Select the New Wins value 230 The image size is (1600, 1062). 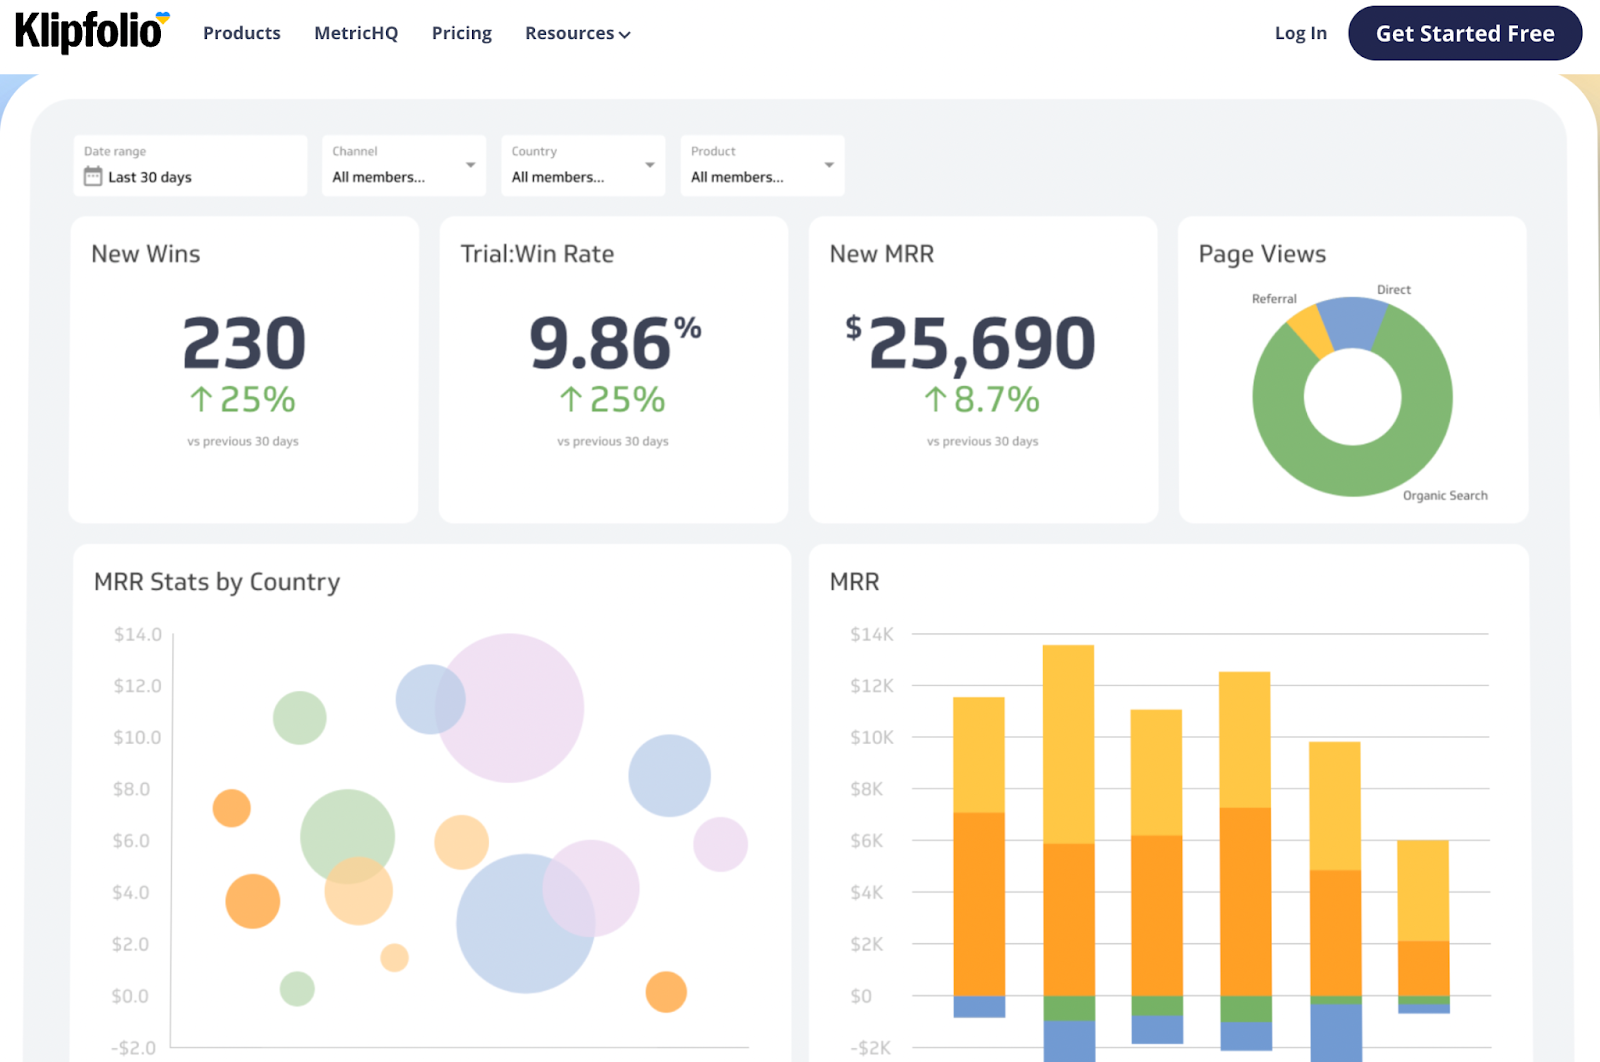click(244, 343)
